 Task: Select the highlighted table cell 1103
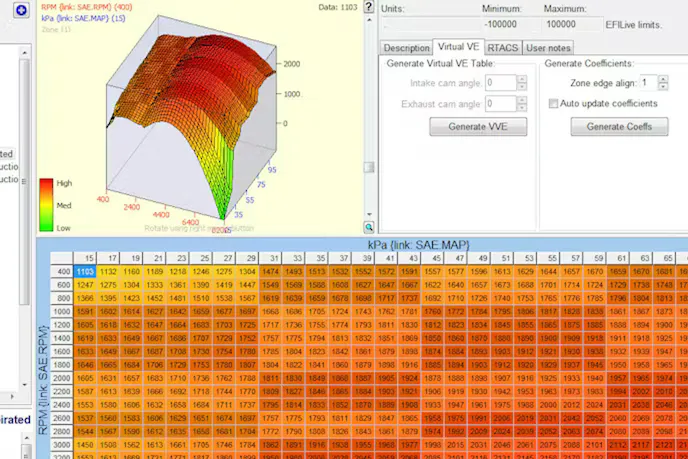[86, 272]
